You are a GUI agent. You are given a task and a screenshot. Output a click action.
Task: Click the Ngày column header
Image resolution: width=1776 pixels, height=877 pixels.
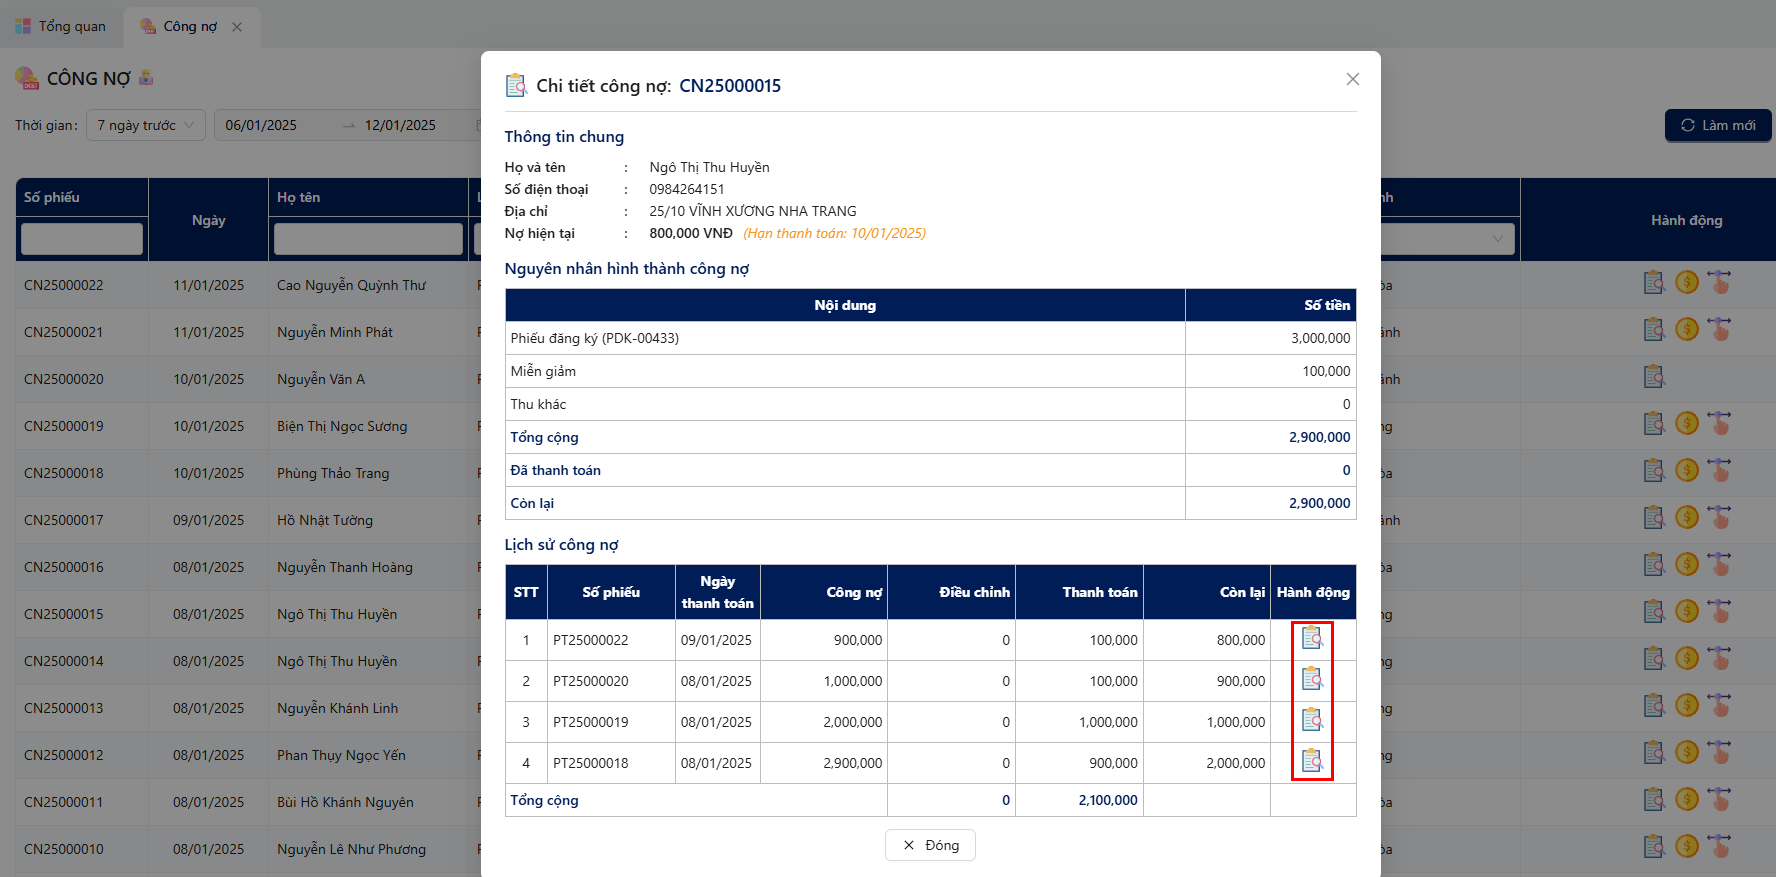[208, 220]
